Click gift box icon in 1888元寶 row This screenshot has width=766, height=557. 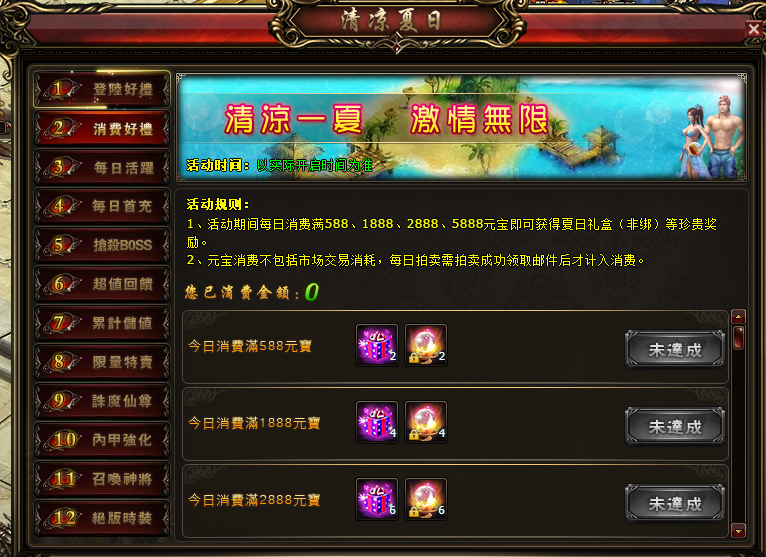pos(377,422)
